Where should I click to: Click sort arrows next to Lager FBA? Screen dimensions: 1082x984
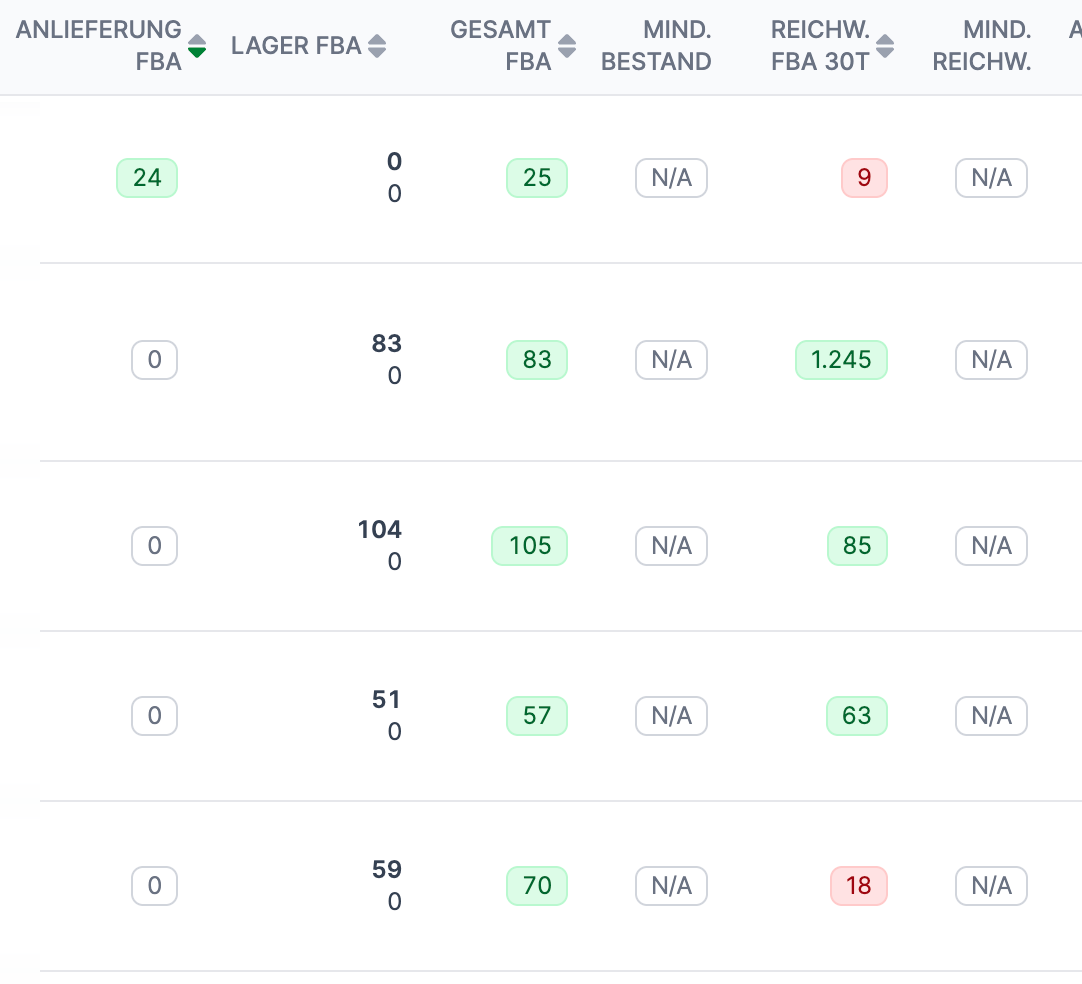(376, 46)
